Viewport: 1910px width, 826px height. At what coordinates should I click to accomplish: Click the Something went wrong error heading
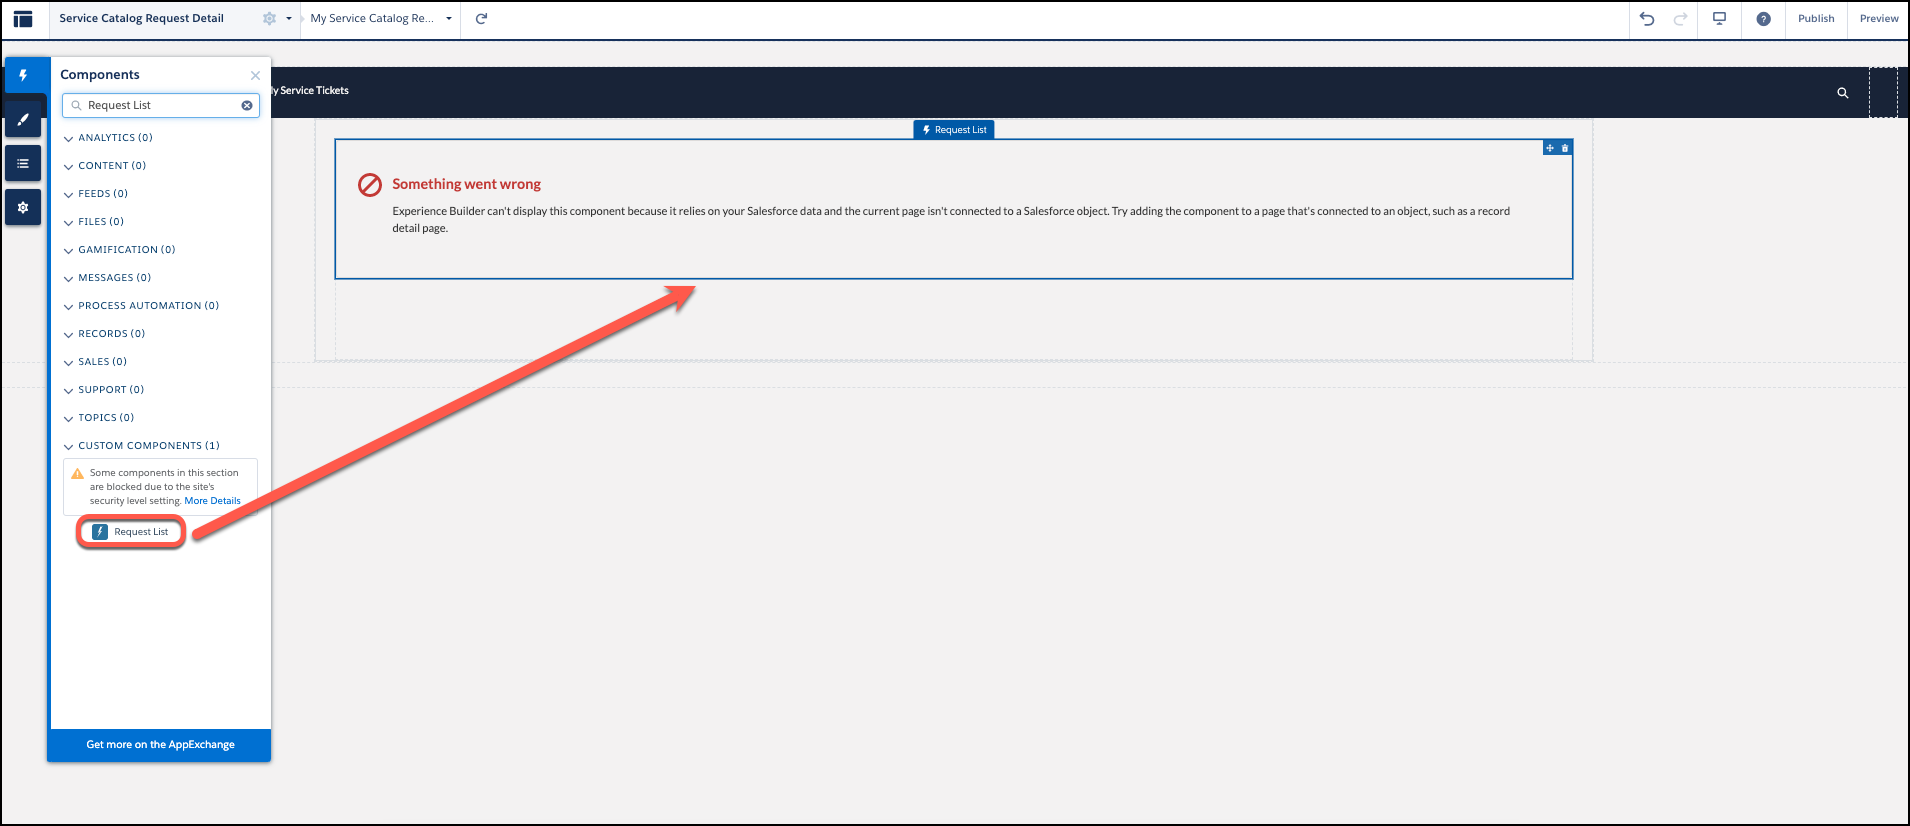[x=466, y=184]
